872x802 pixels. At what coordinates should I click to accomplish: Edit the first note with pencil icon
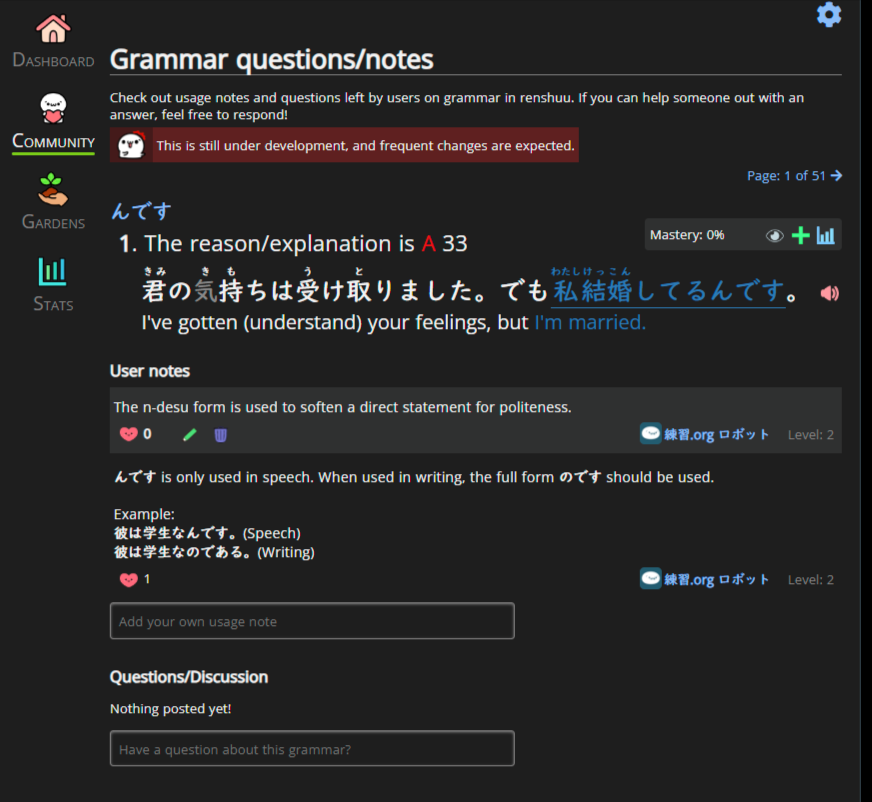point(190,435)
